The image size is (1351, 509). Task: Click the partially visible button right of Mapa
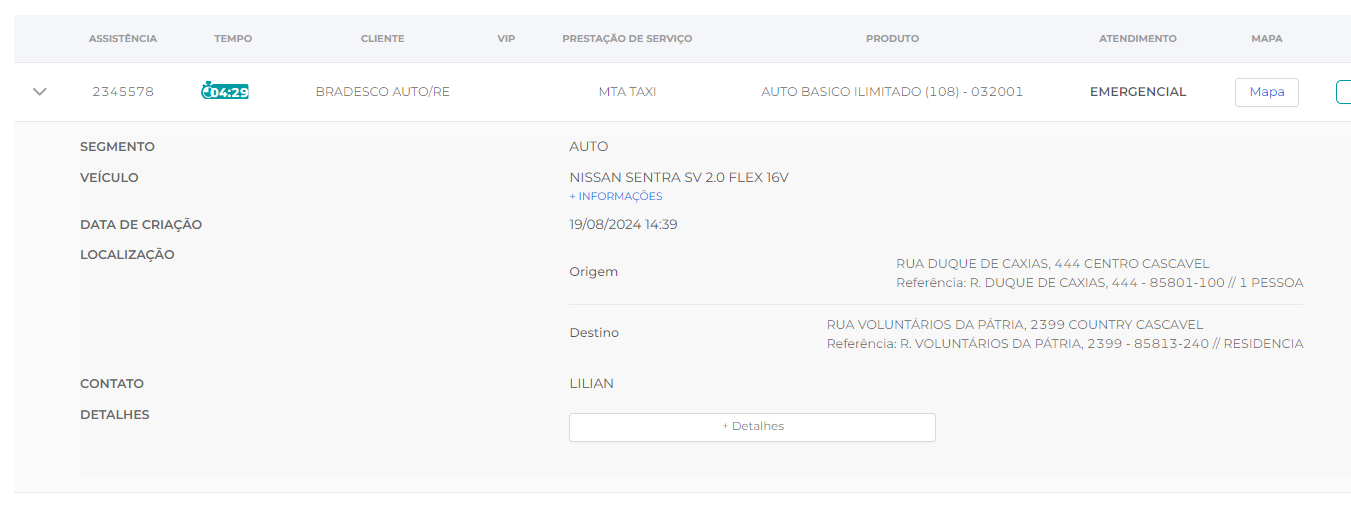[x=1343, y=92]
